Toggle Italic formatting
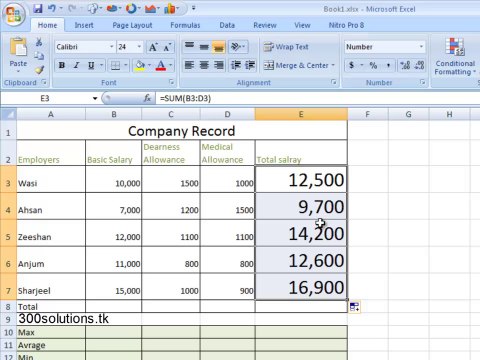The height and width of the screenshot is (360, 480). pyautogui.click(x=76, y=65)
